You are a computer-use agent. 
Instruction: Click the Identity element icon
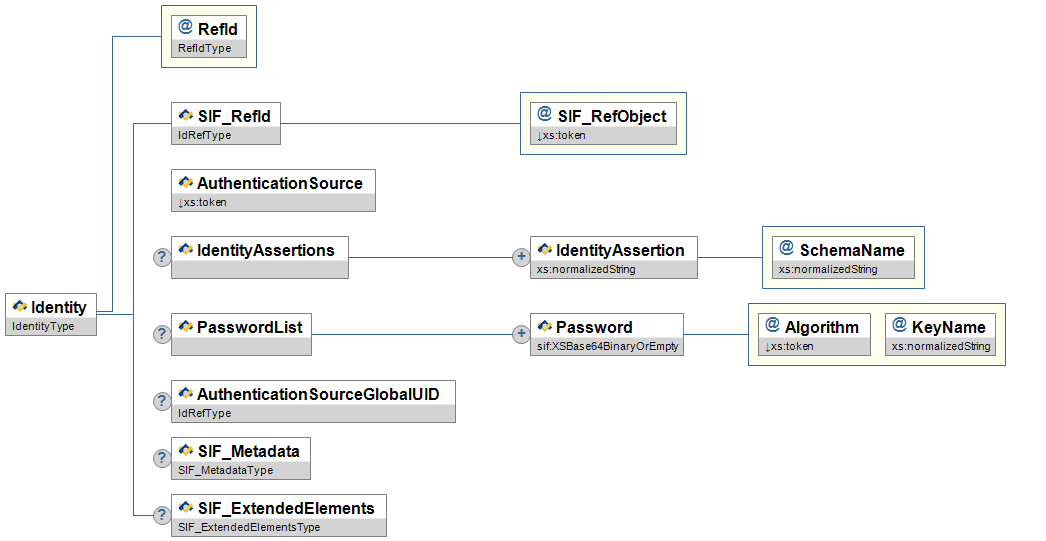coord(20,307)
